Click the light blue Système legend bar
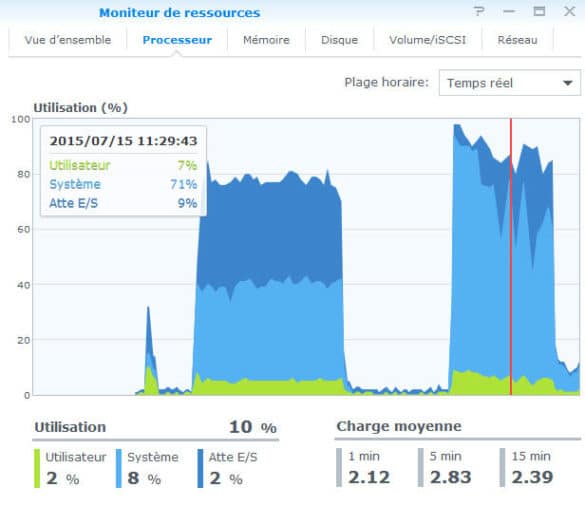Image resolution: width=585 pixels, height=505 pixels. click(119, 468)
